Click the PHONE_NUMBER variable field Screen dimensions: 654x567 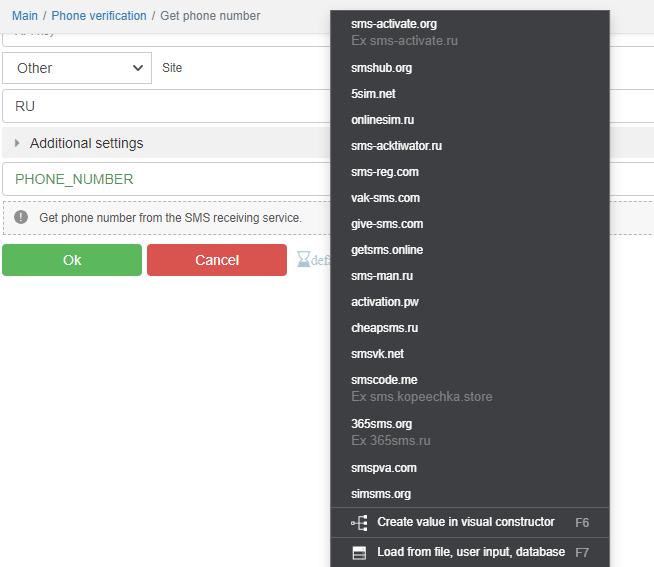point(166,179)
